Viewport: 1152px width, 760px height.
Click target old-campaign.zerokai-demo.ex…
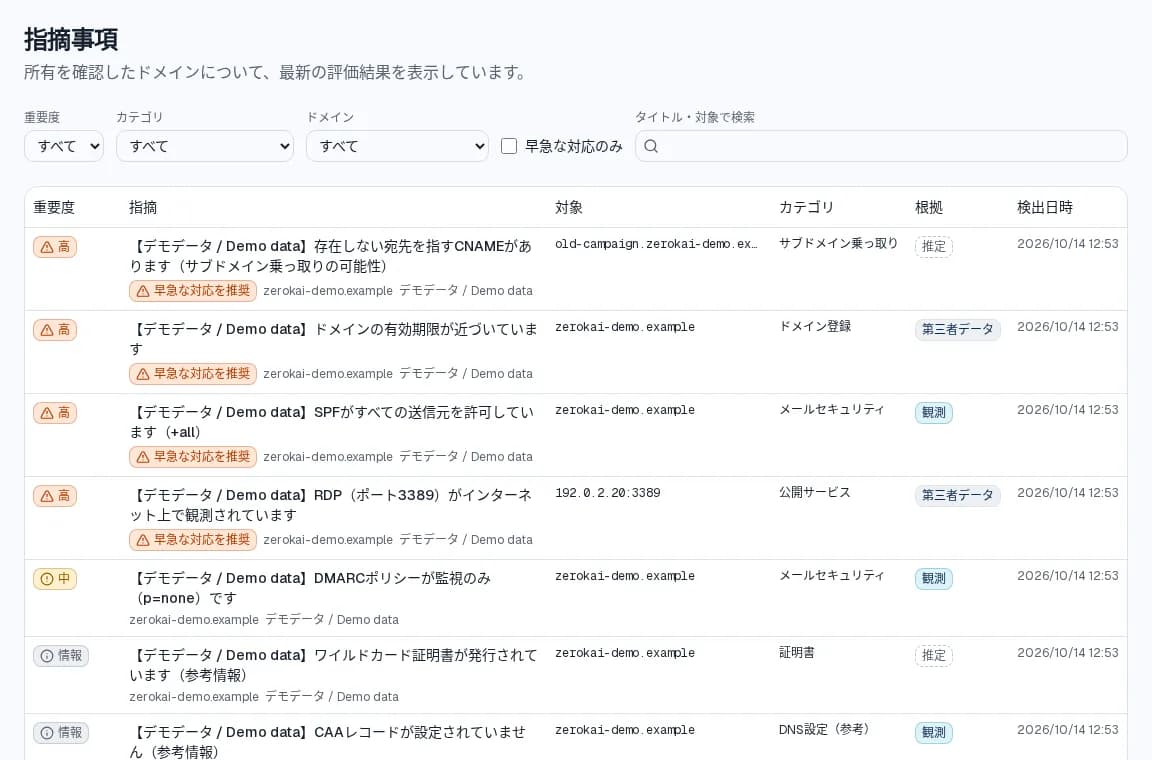(656, 244)
